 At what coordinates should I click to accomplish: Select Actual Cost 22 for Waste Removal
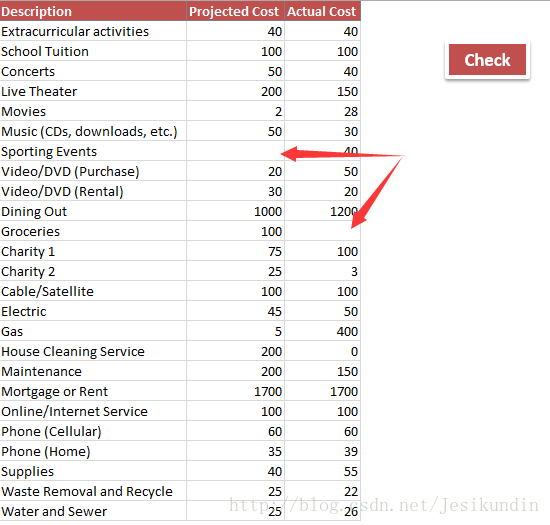tap(322, 491)
